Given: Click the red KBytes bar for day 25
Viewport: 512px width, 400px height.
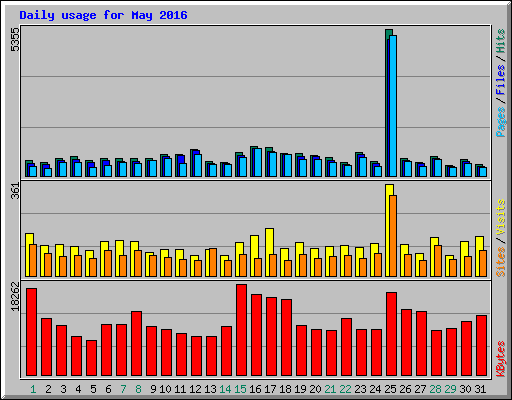Looking at the screenshot, I should (x=392, y=334).
